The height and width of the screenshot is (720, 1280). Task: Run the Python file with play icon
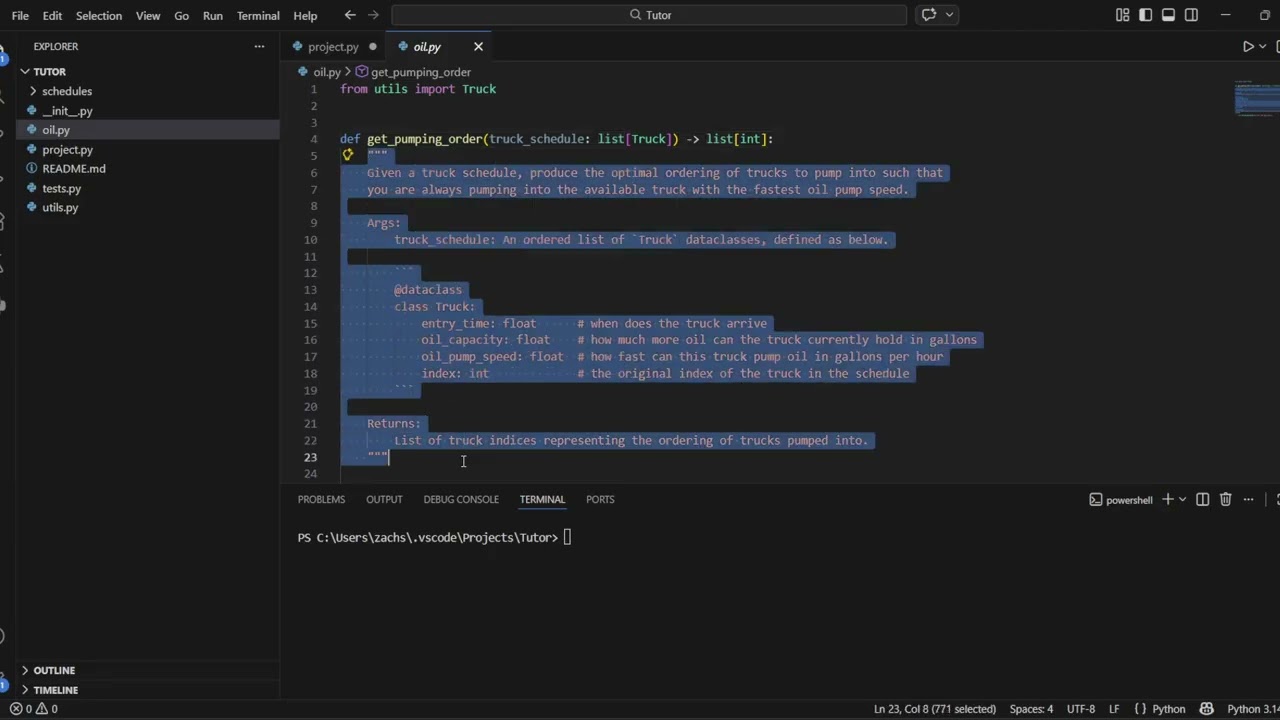click(x=1248, y=46)
